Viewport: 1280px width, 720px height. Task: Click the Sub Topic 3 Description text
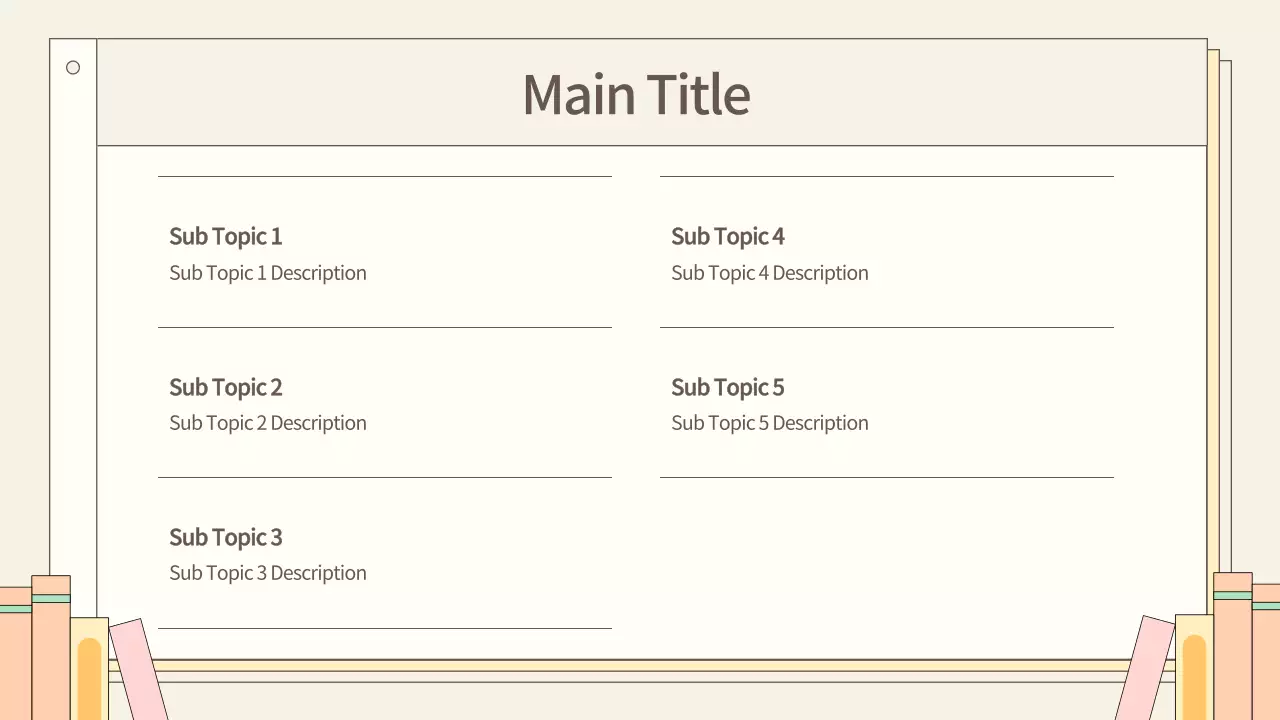pos(268,573)
